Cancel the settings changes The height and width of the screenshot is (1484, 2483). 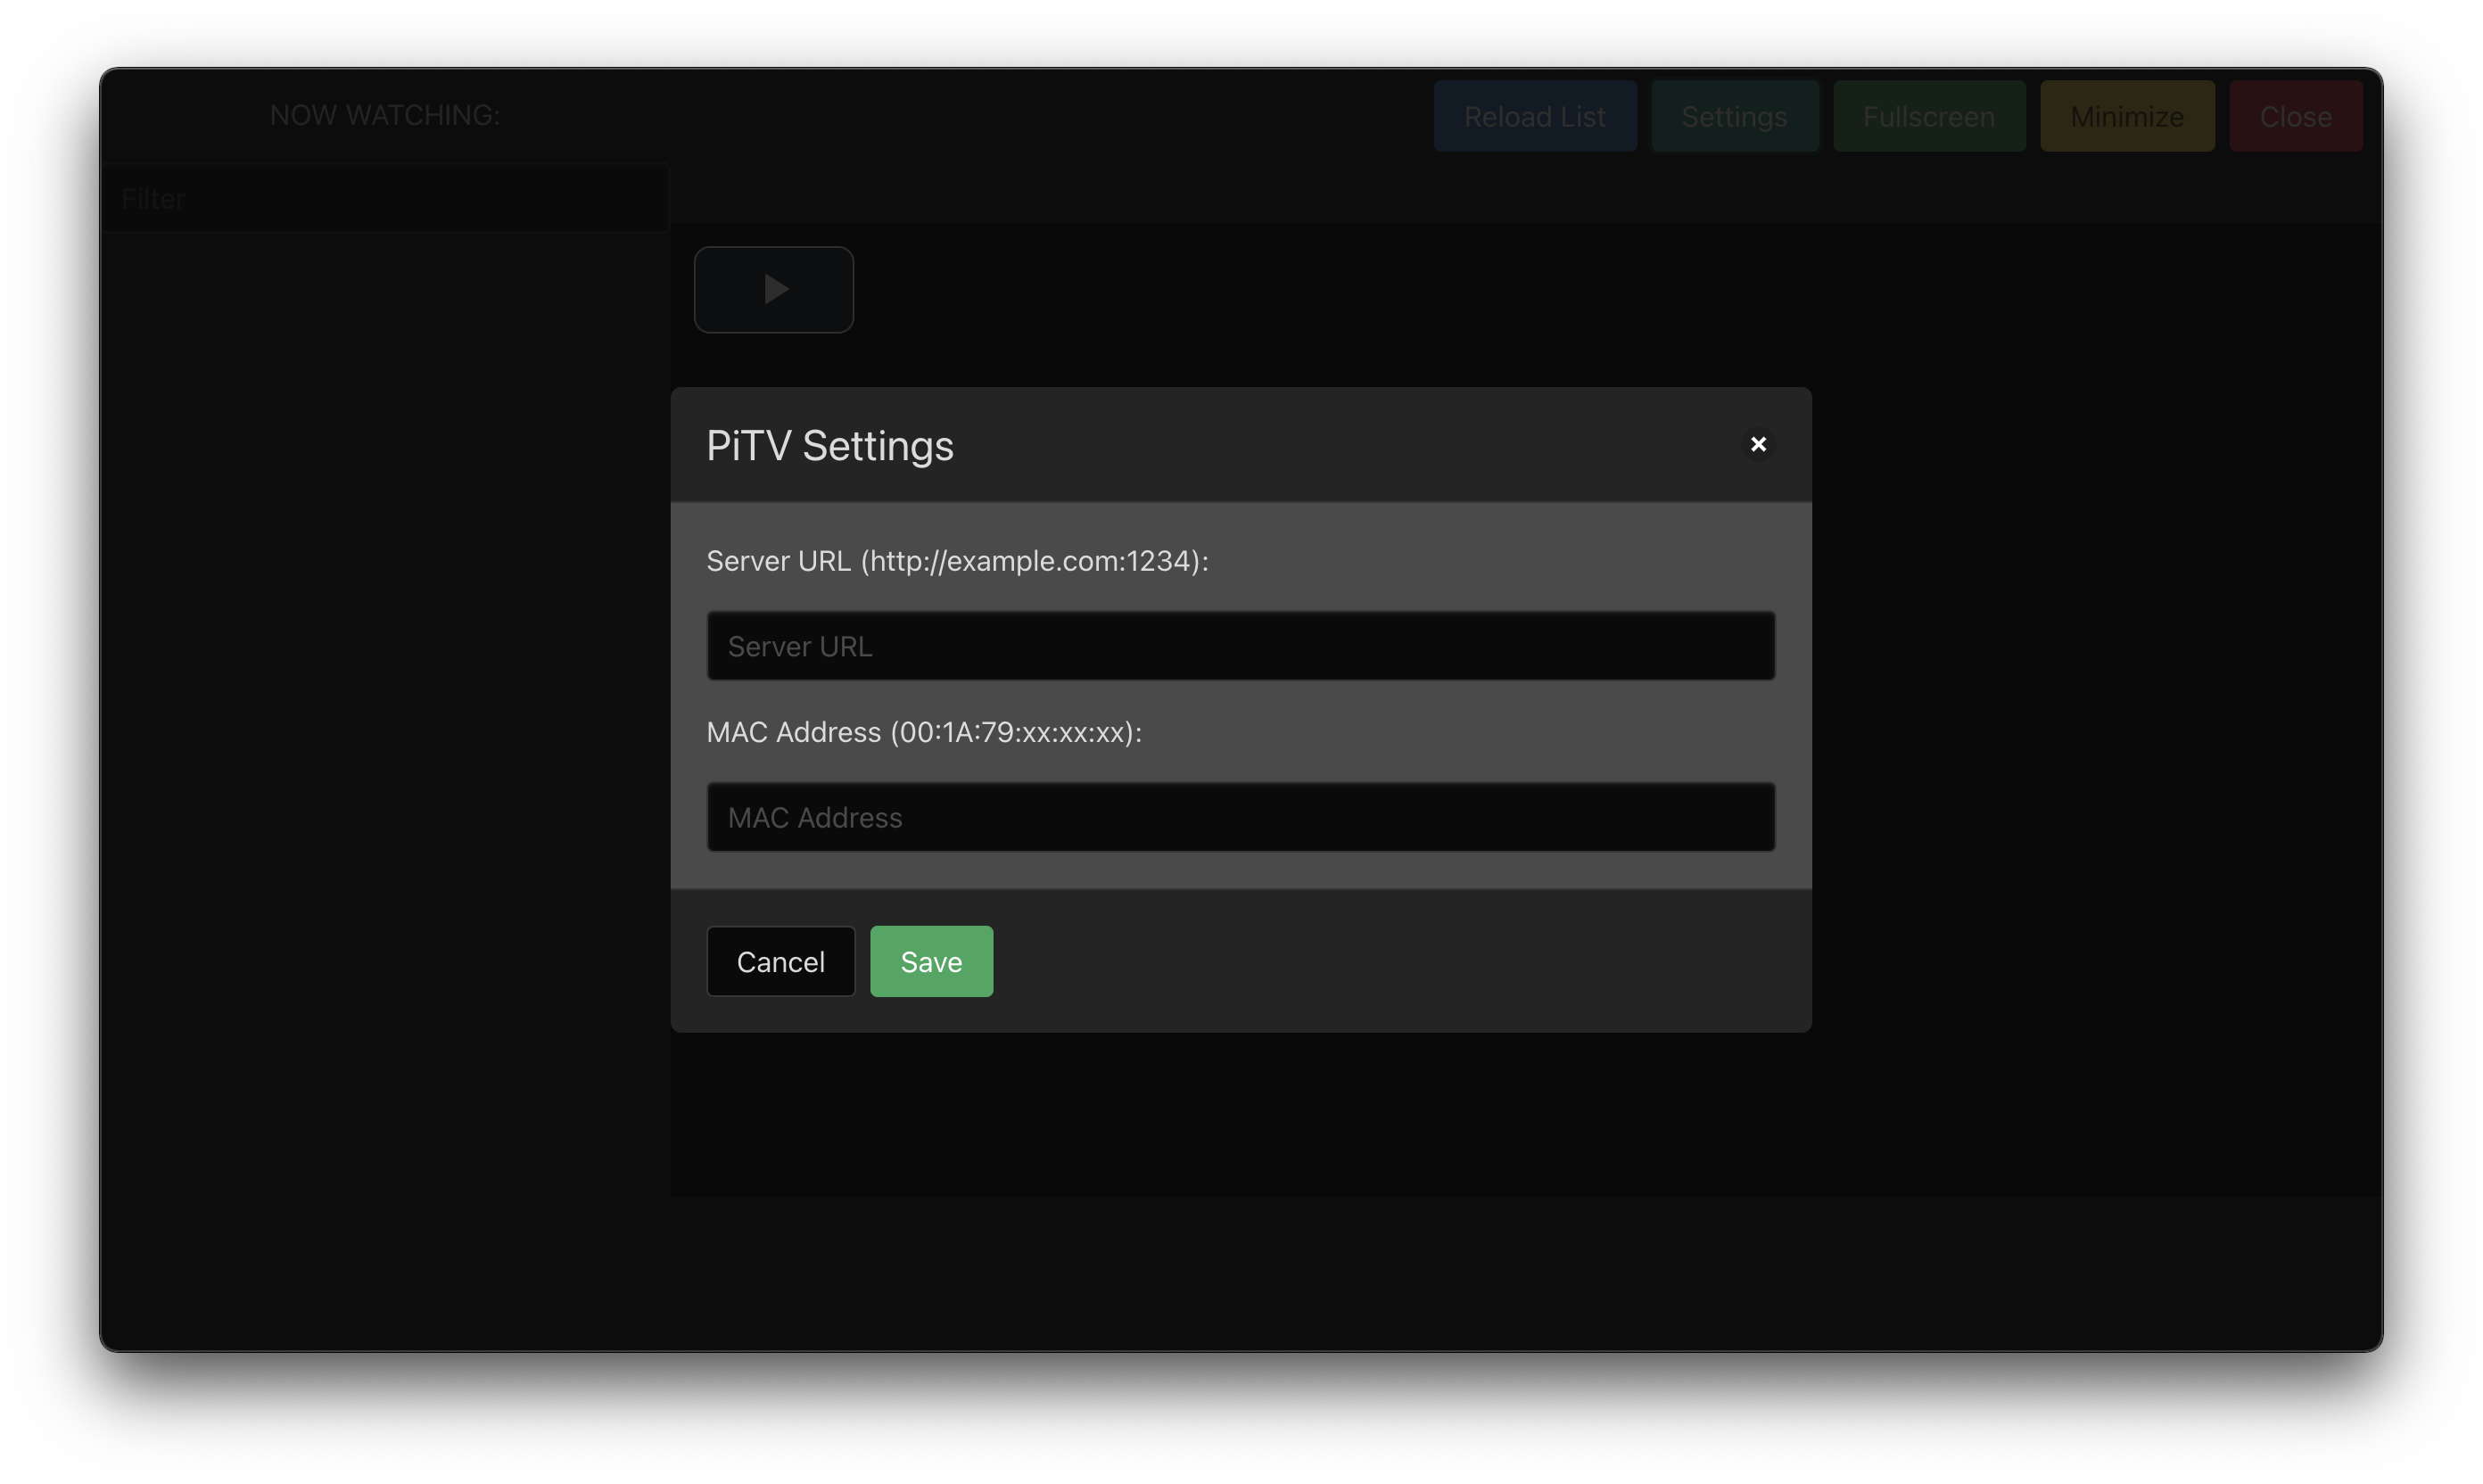click(780, 961)
